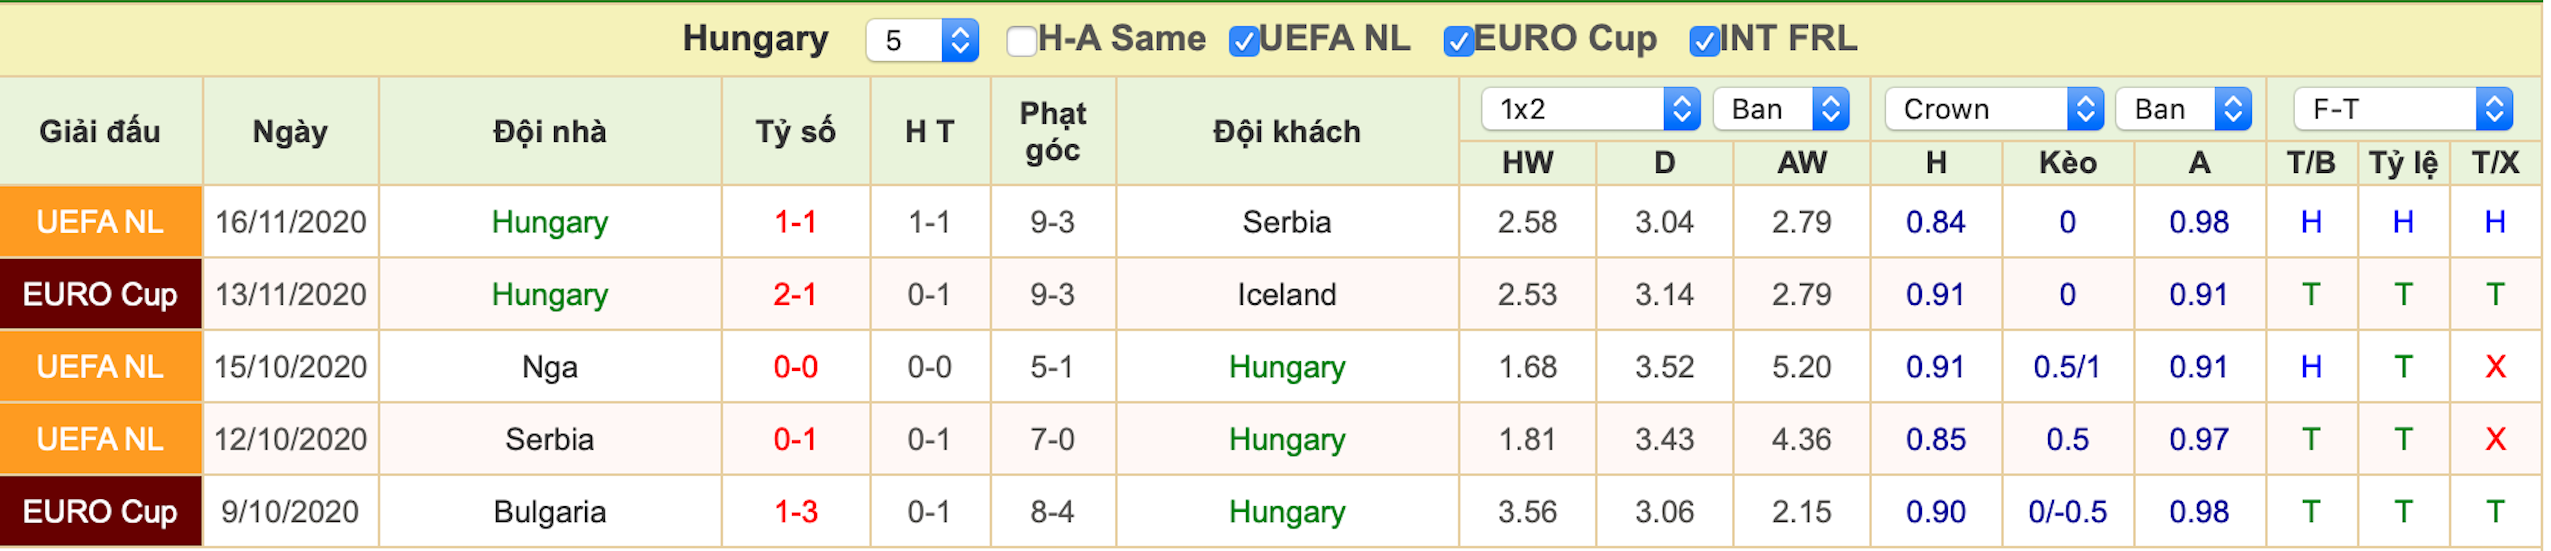
Task: Enable the H-A Same checkbox
Action: point(1021,41)
